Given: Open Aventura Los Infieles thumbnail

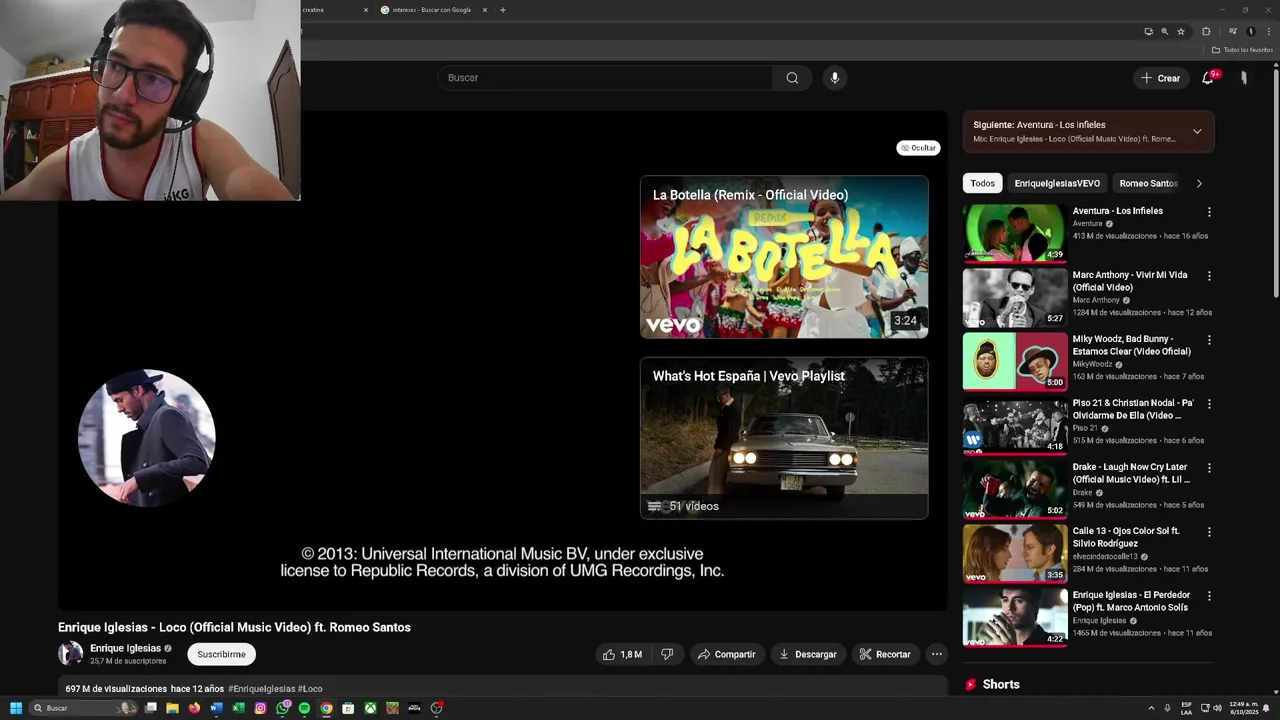Looking at the screenshot, I should coord(1014,233).
